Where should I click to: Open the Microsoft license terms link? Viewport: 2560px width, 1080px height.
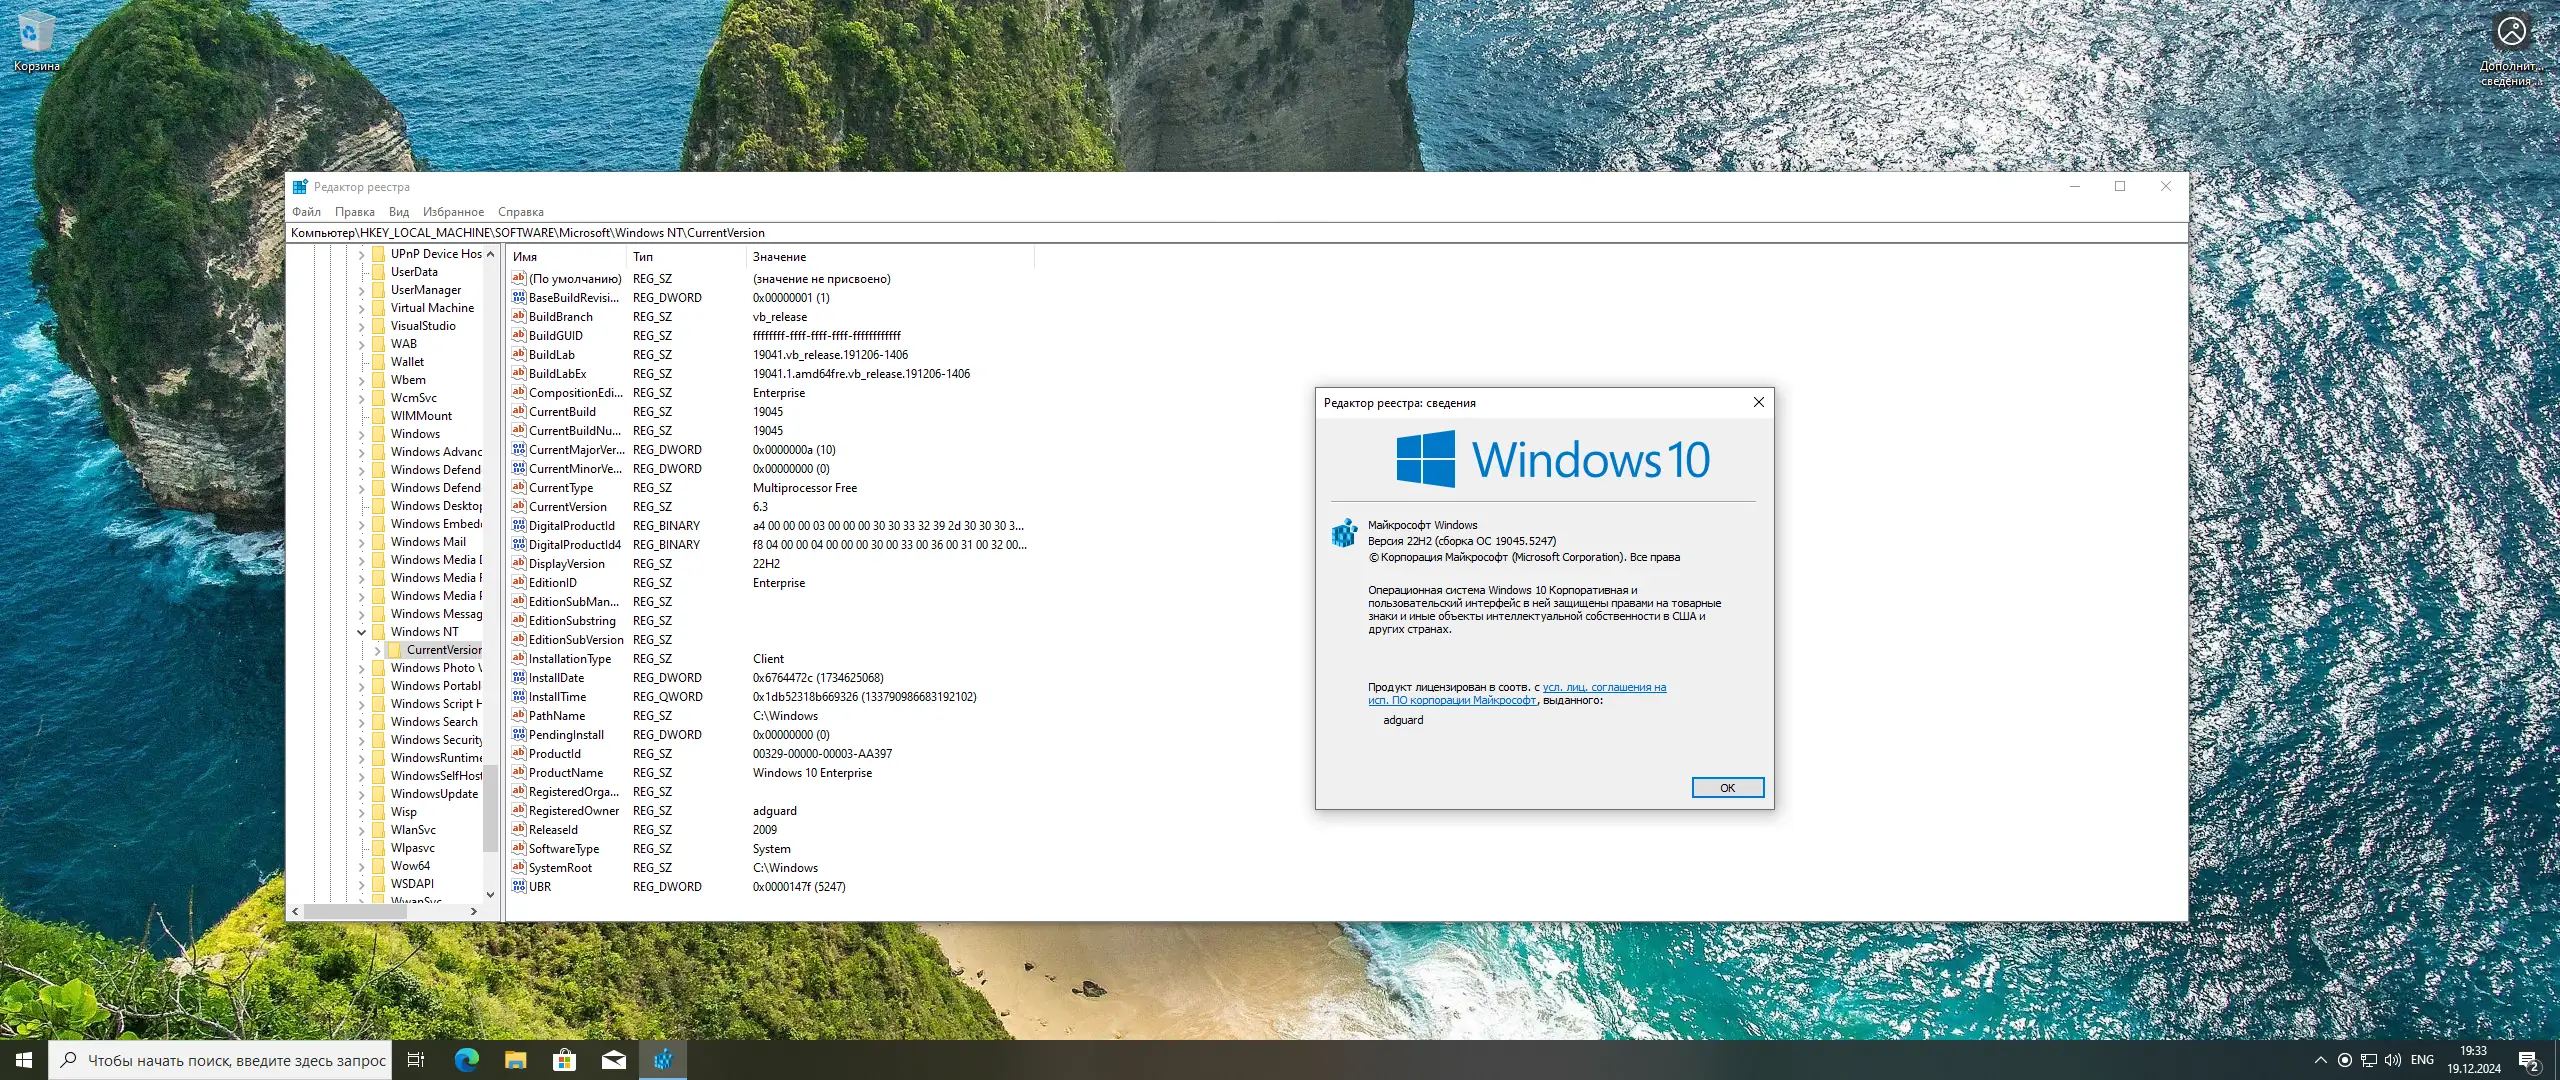1604,688
